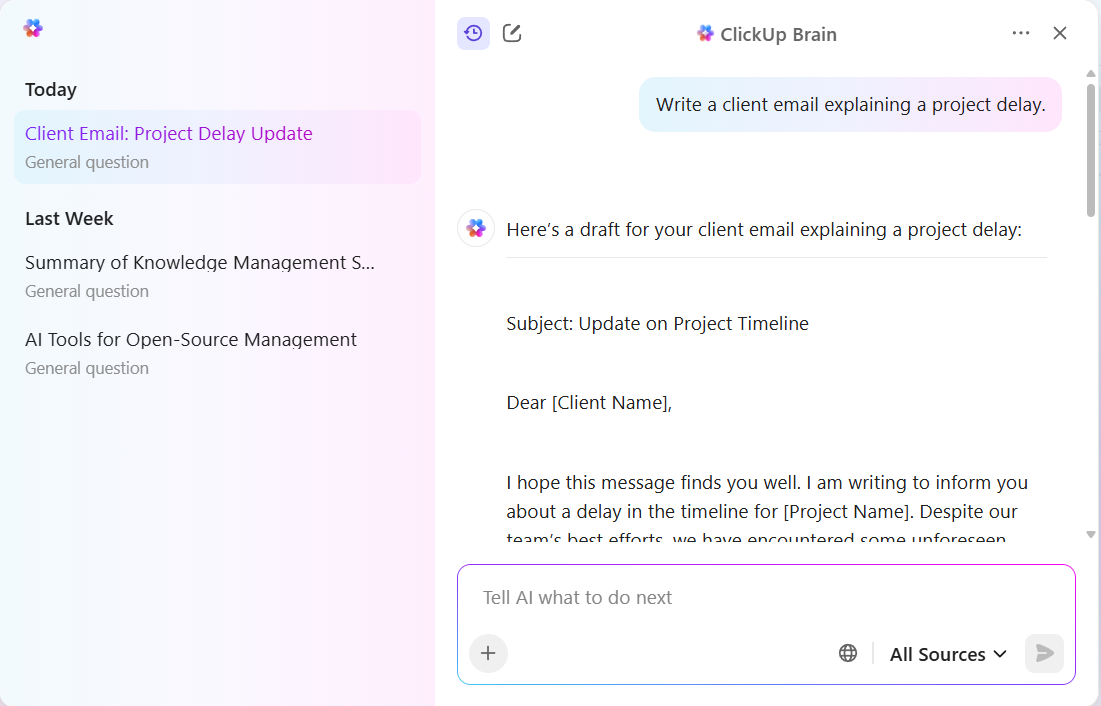This screenshot has width=1101, height=706.
Task: Start a new chat with the compose icon
Action: coord(511,32)
